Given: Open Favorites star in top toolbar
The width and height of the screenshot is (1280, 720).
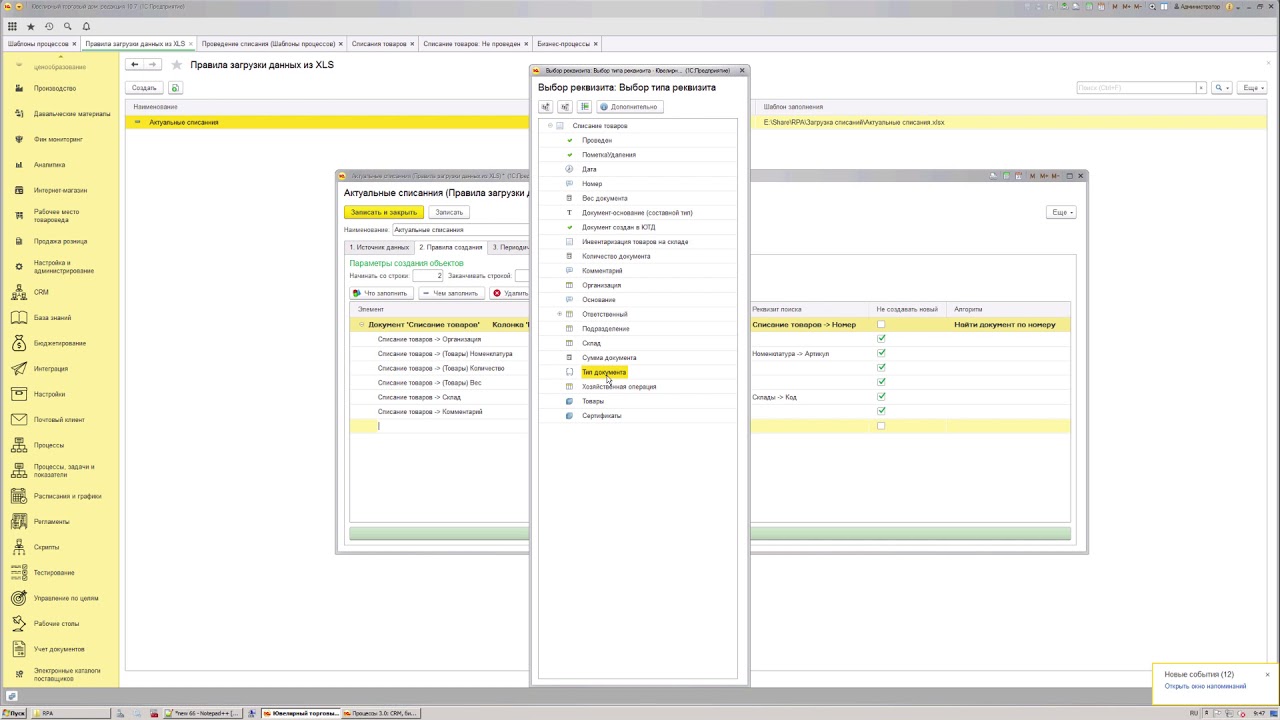Looking at the screenshot, I should click(31, 26).
